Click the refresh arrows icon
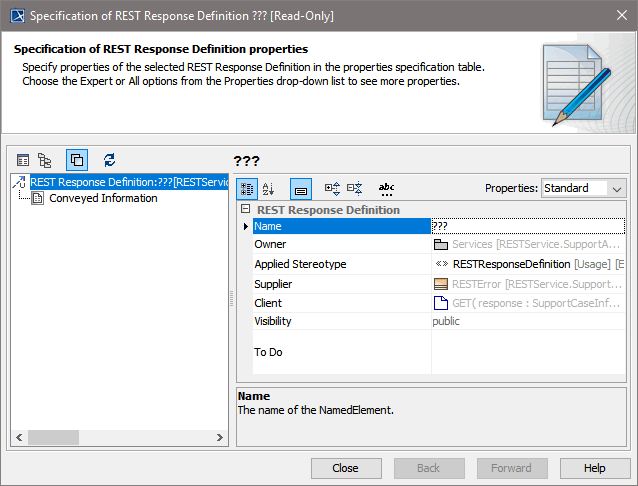638x486 pixels. 109,160
